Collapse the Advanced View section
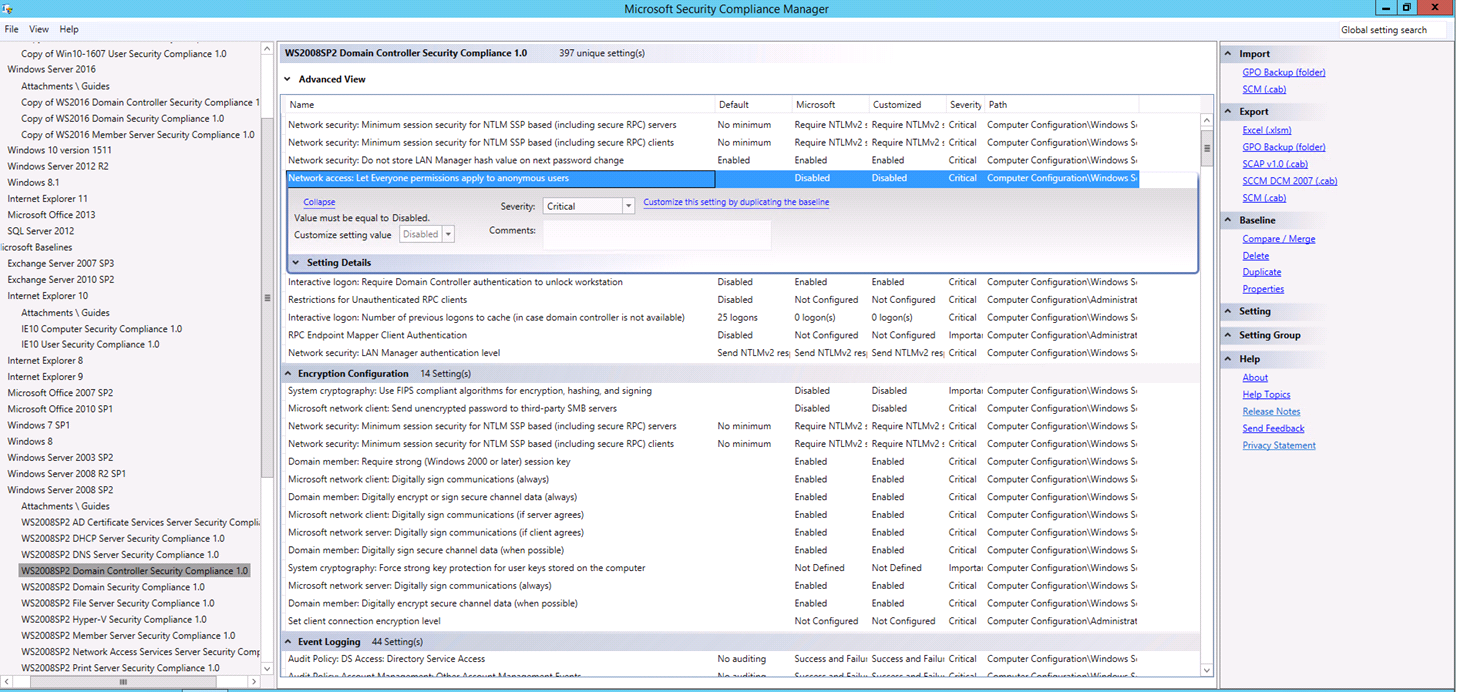This screenshot has height=692, width=1457. click(287, 79)
